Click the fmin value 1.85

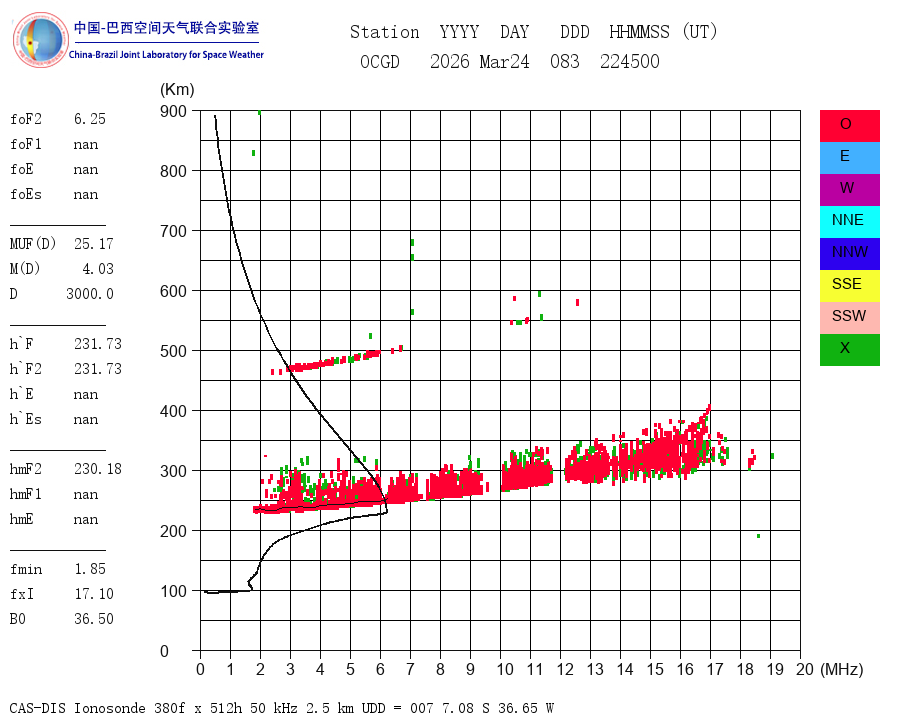[x=90, y=569]
